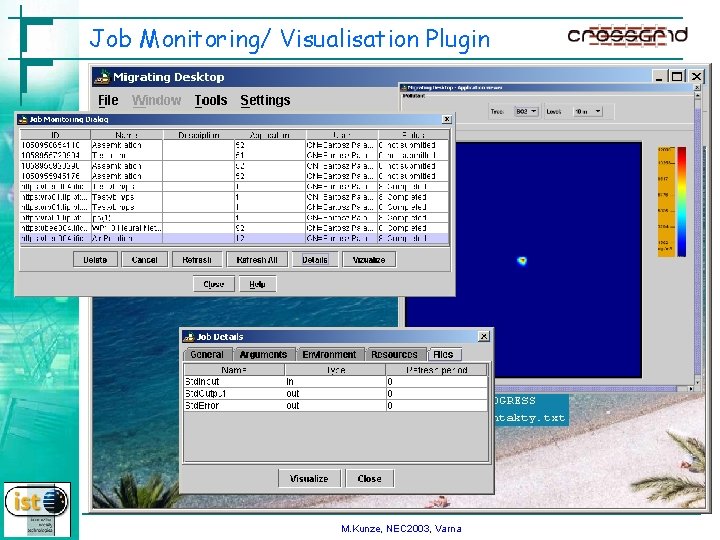Viewport: 720px width, 540px height.
Task: Open the Level dropdown showing 10 m
Action: point(588,112)
